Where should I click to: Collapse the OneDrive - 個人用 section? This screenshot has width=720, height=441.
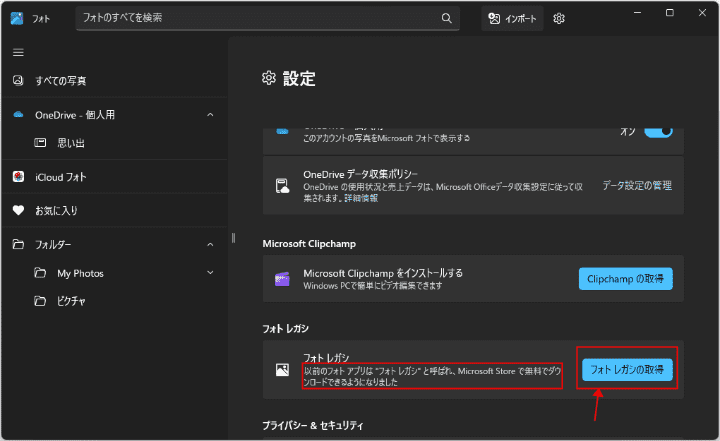tap(210, 115)
